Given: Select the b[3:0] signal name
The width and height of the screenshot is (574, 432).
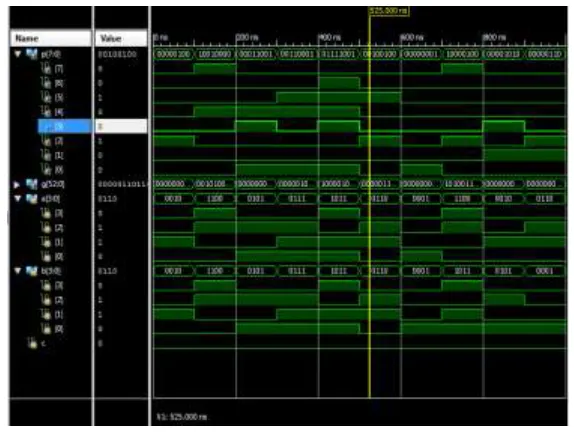Looking at the screenshot, I should (51, 271).
